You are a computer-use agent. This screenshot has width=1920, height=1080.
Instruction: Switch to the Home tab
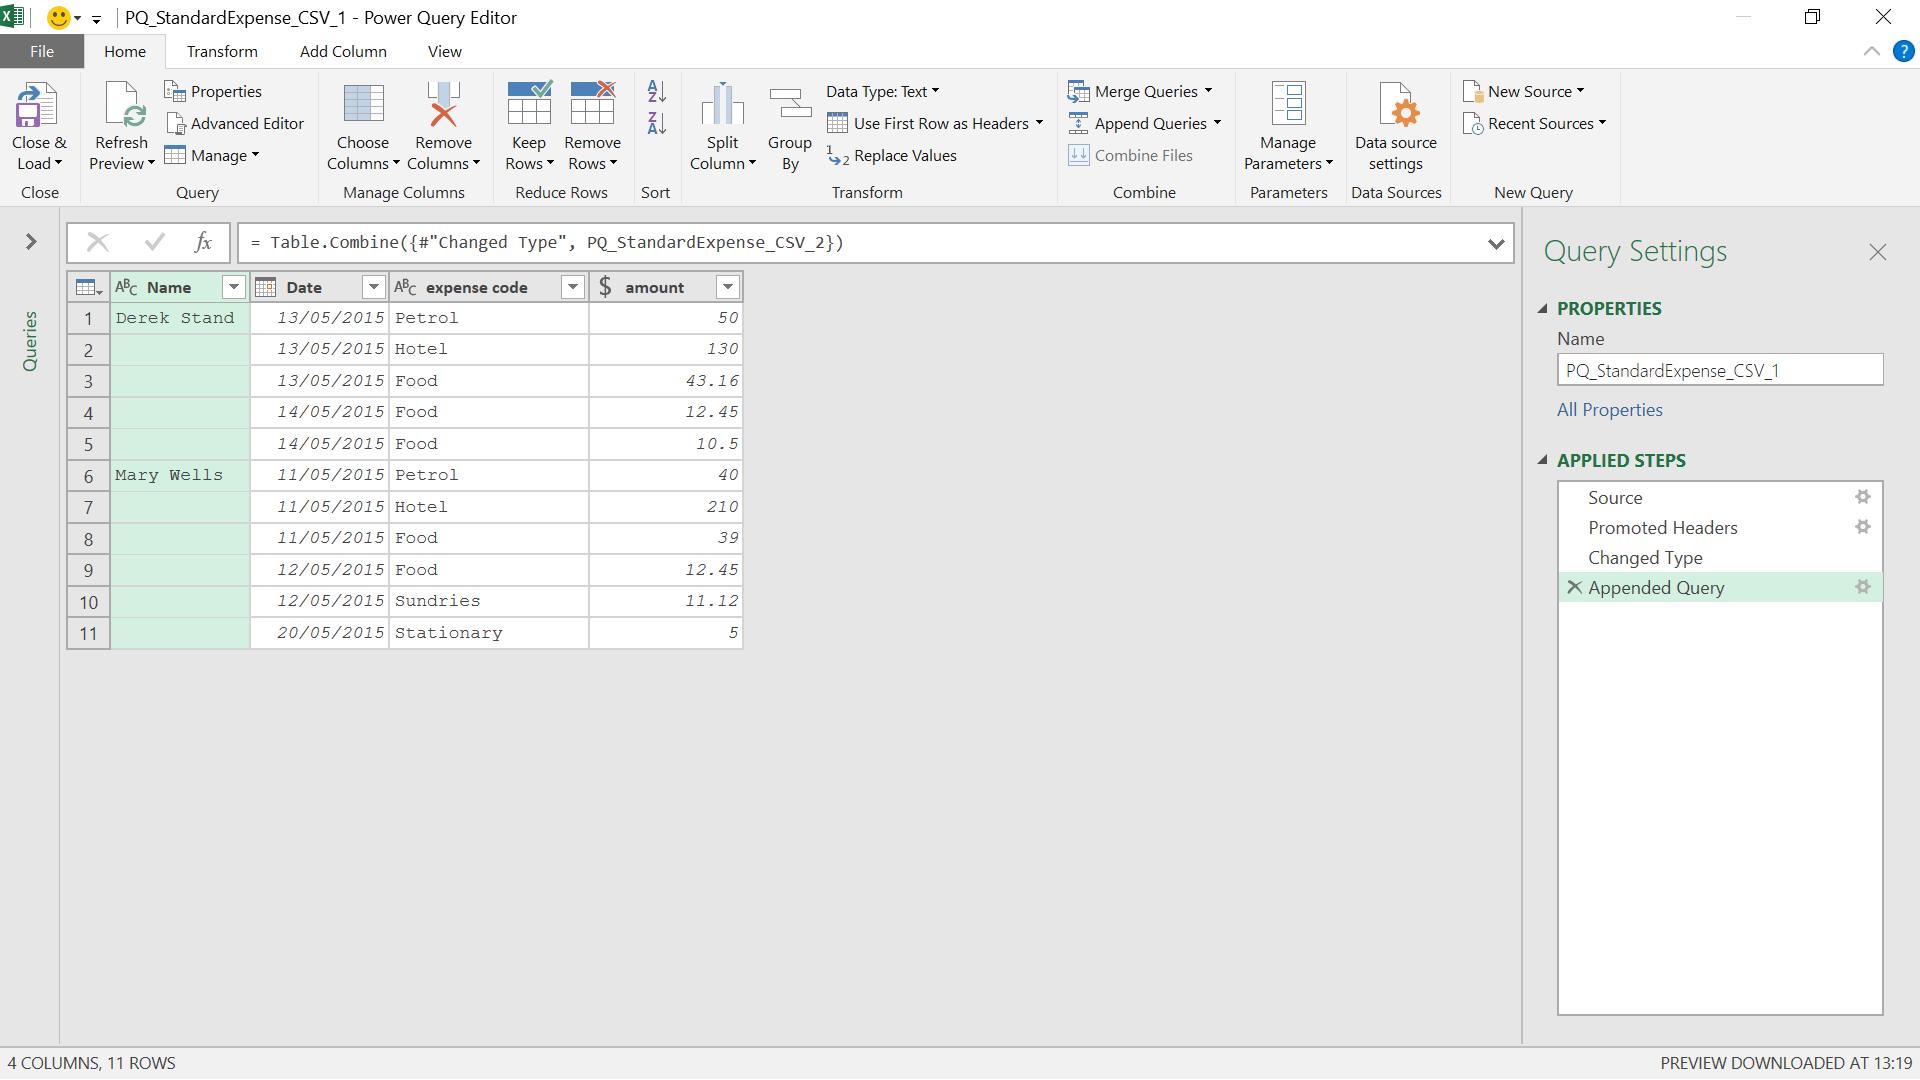click(x=125, y=51)
